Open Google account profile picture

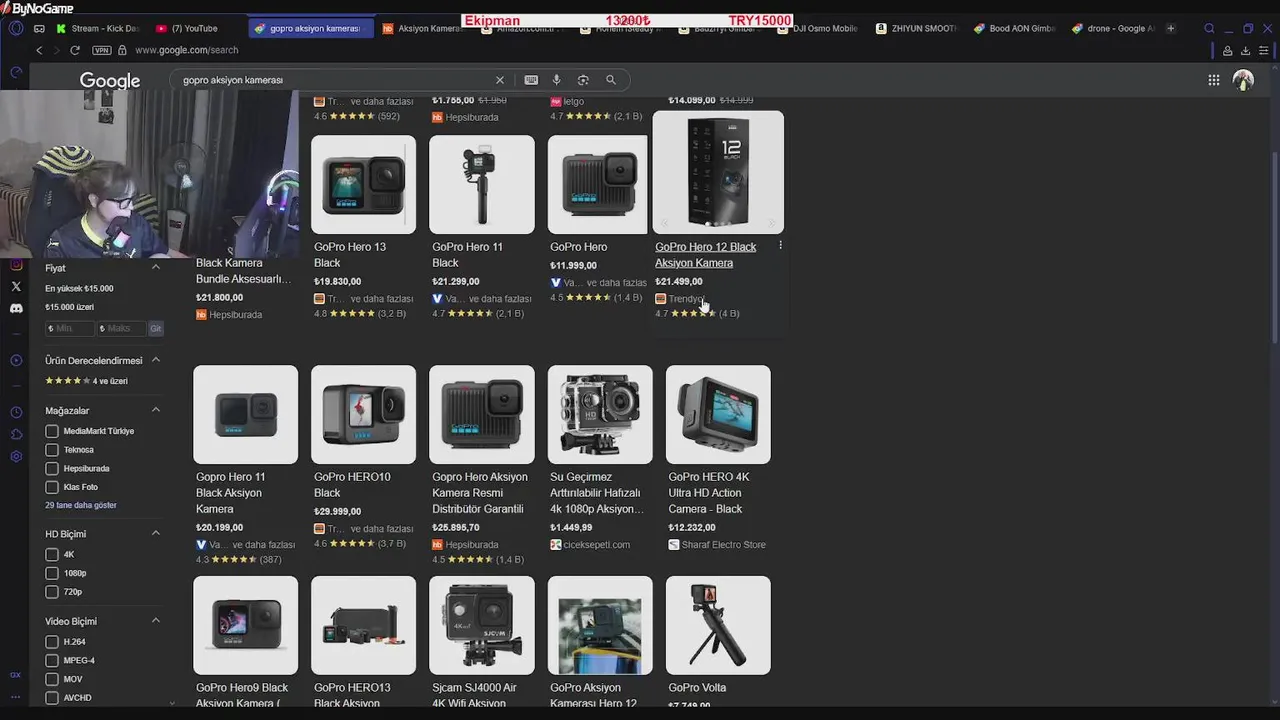pos(1243,80)
